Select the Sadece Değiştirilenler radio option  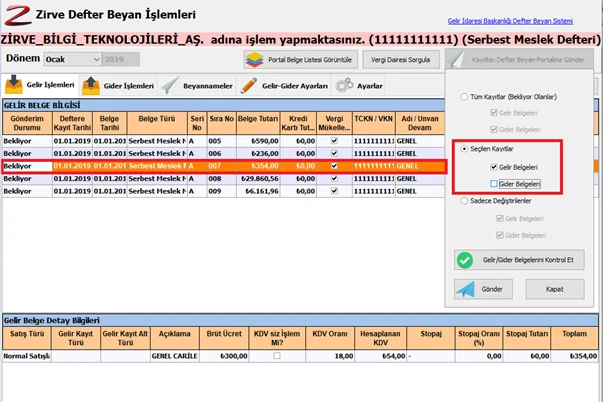click(464, 200)
